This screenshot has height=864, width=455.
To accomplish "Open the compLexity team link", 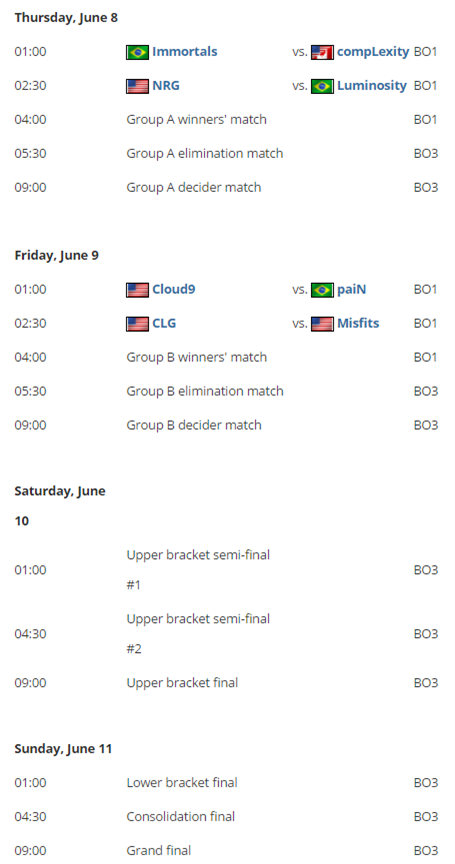I will click(x=373, y=52).
